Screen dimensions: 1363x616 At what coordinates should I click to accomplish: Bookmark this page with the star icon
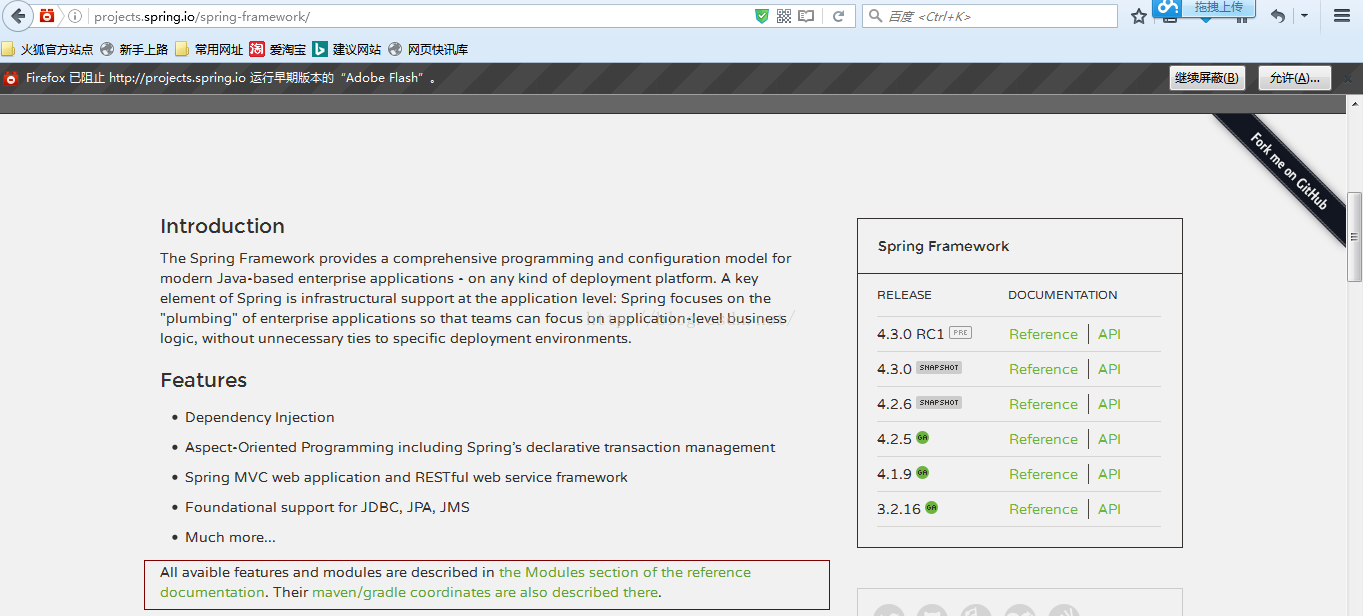pyautogui.click(x=1139, y=16)
